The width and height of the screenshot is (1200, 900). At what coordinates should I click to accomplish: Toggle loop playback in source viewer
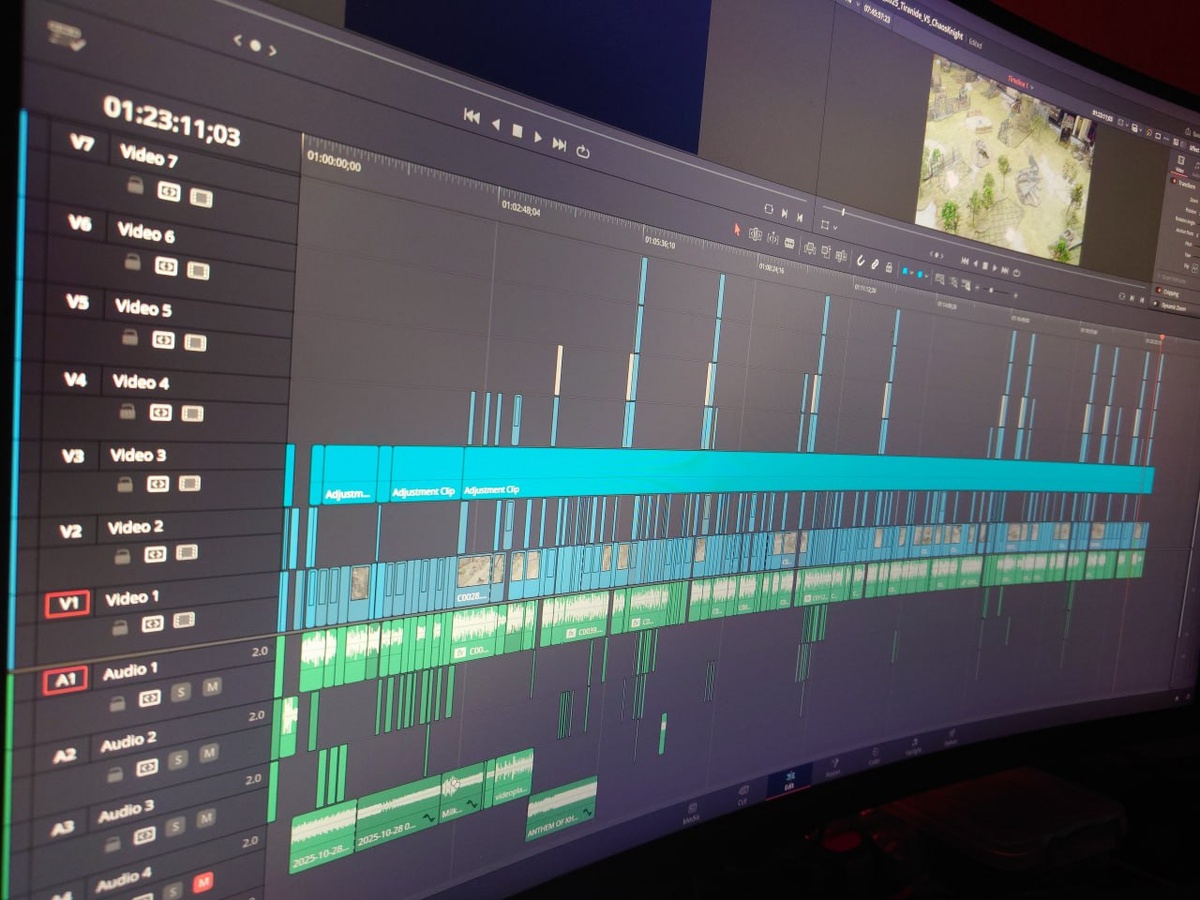click(583, 150)
